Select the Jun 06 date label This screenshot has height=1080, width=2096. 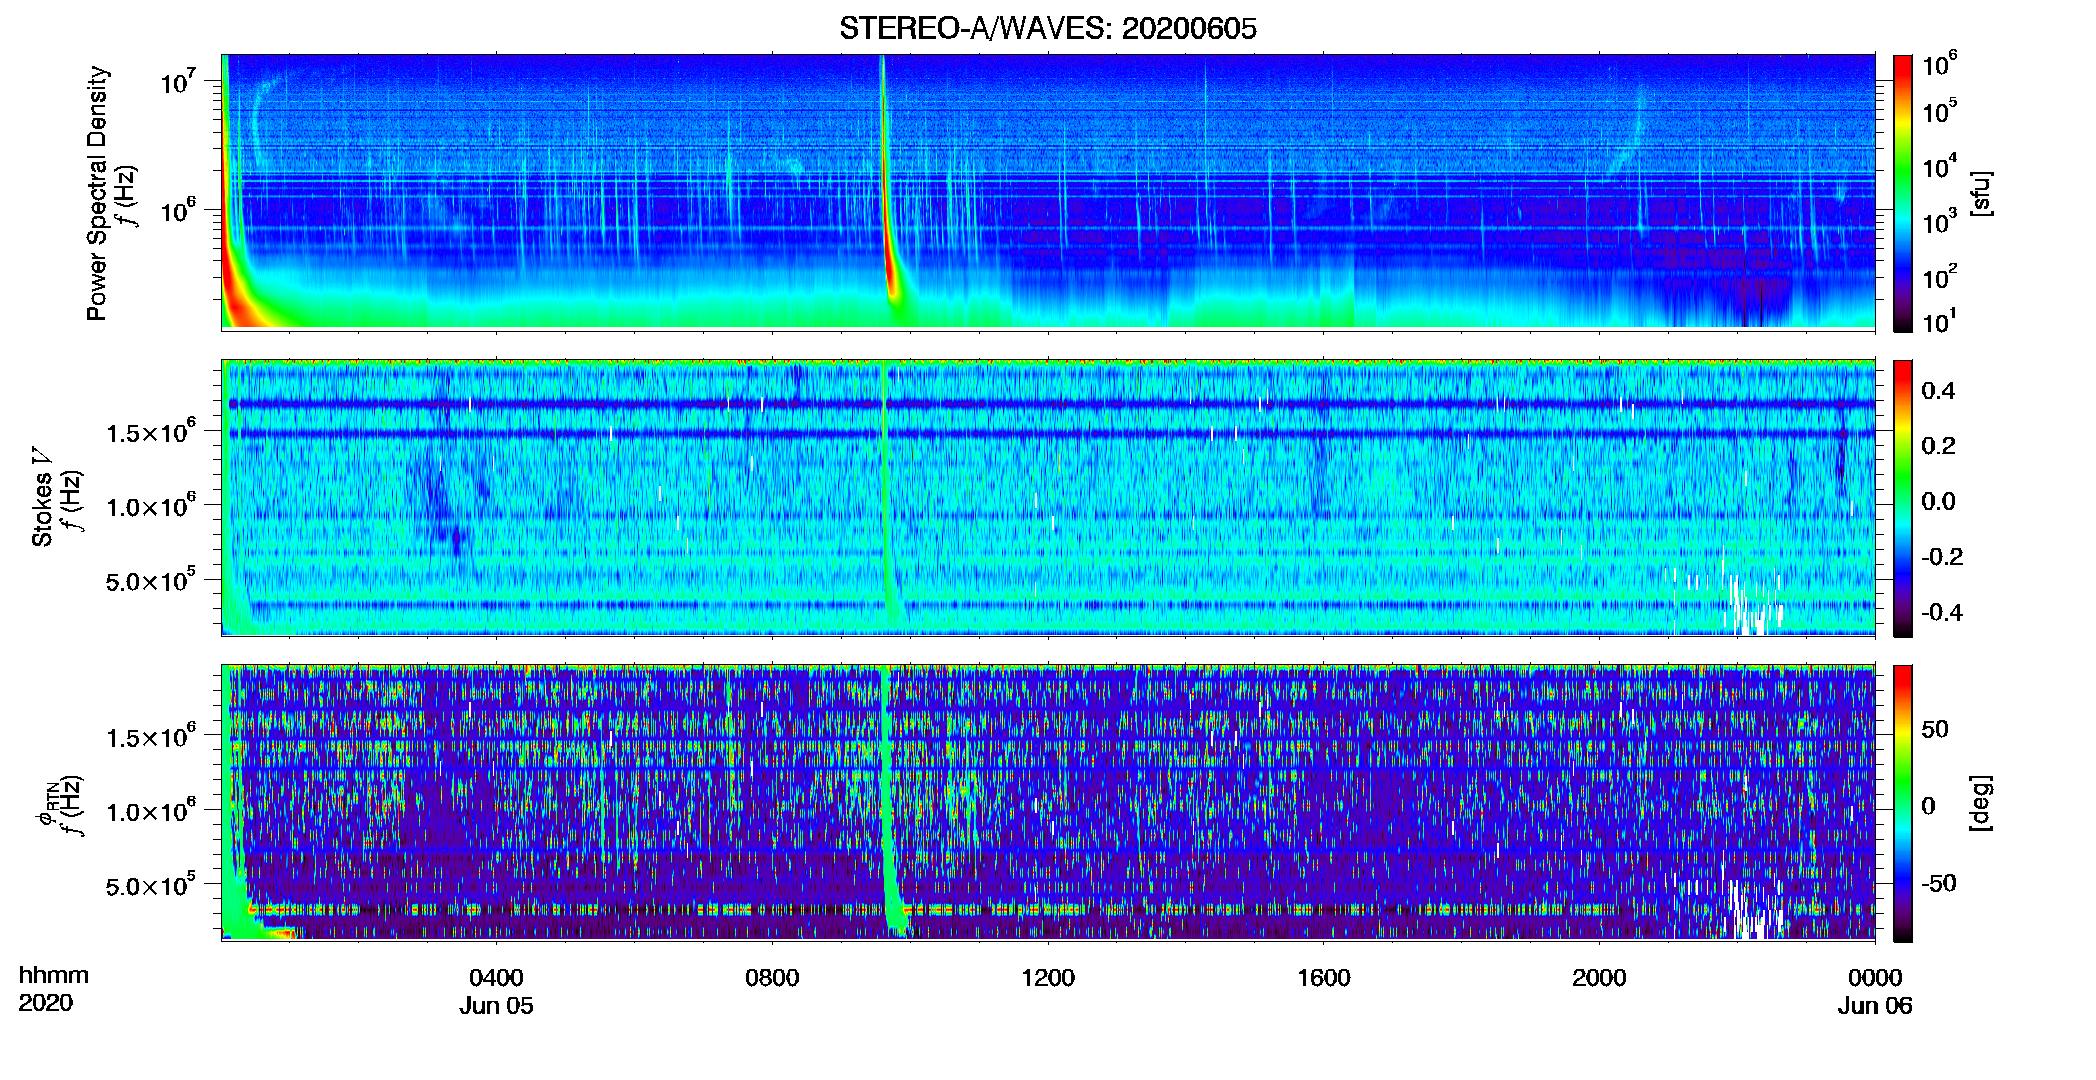pyautogui.click(x=1875, y=1006)
